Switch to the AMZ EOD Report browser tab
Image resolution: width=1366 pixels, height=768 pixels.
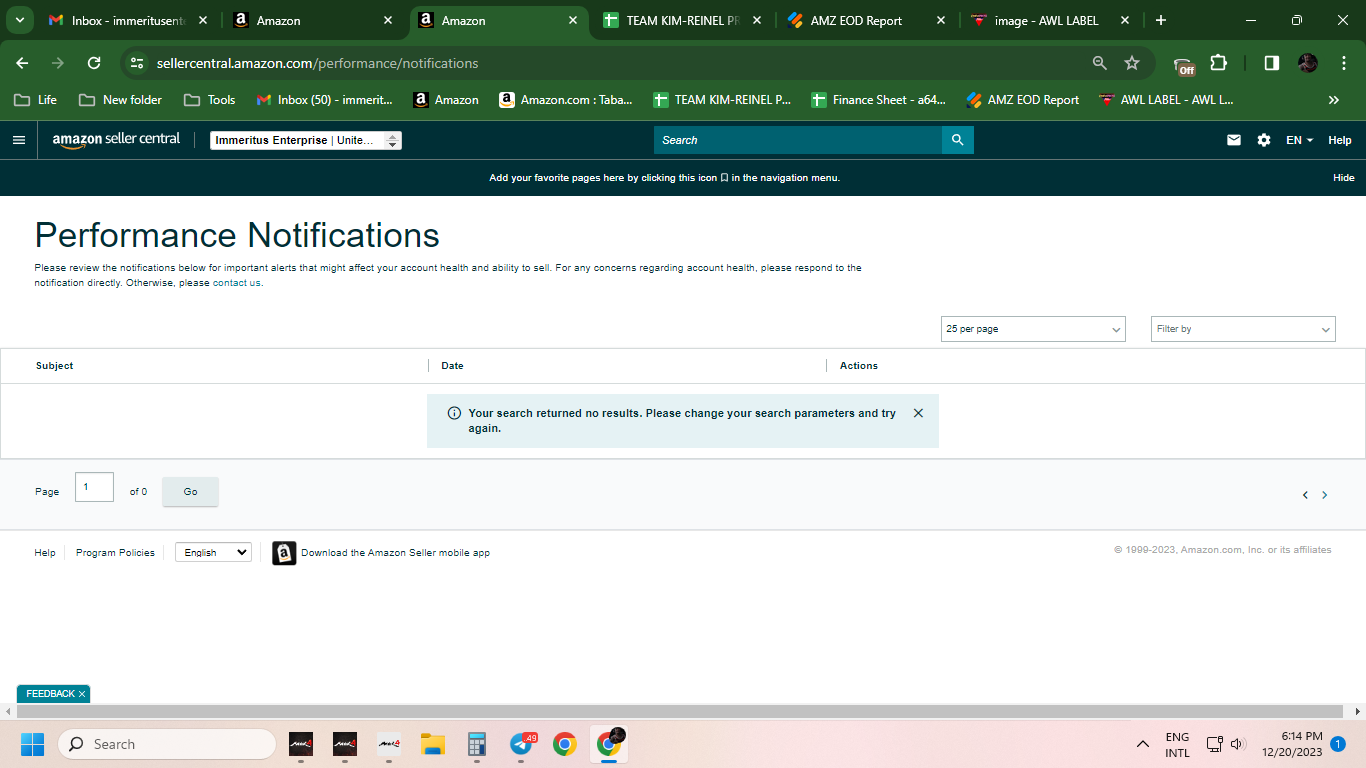click(x=867, y=20)
